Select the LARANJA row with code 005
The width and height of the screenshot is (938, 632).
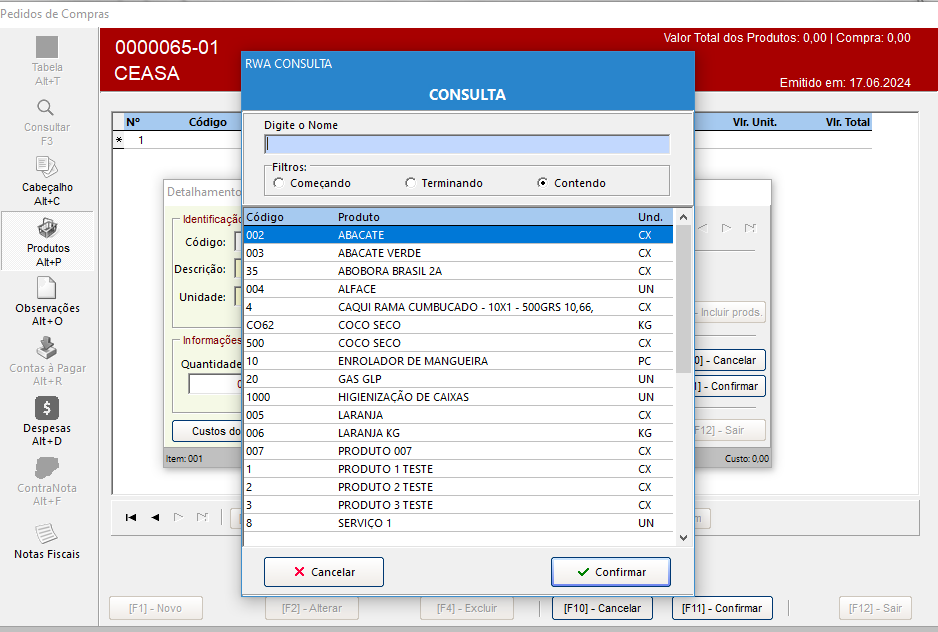tap(458, 415)
